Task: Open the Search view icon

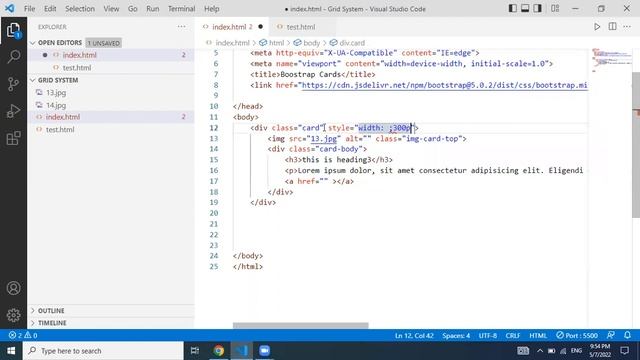Action: click(13, 57)
